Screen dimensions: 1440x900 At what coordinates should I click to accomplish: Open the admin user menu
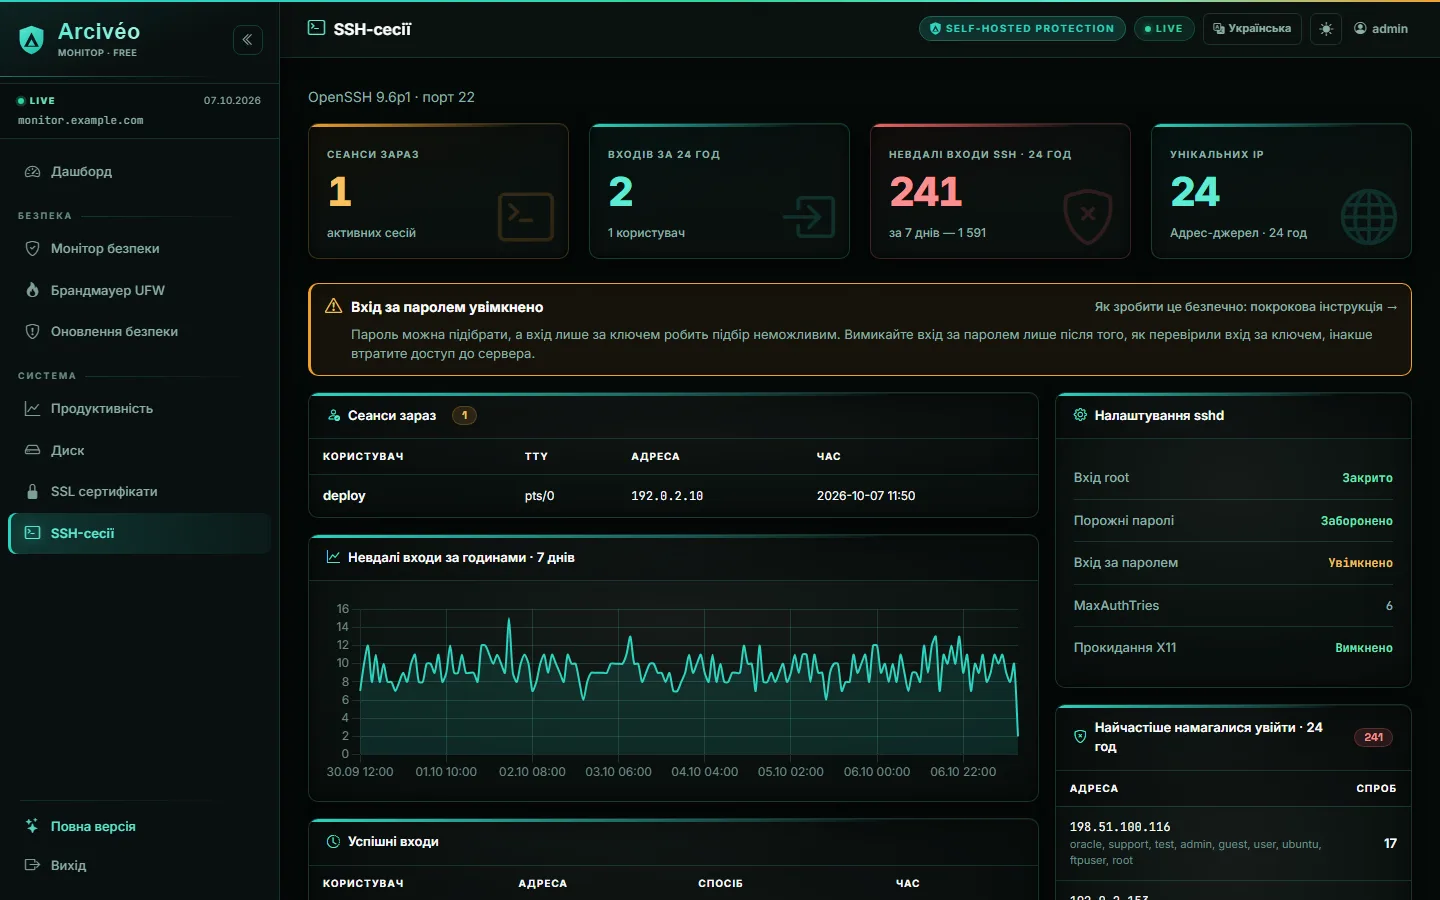pyautogui.click(x=1381, y=29)
